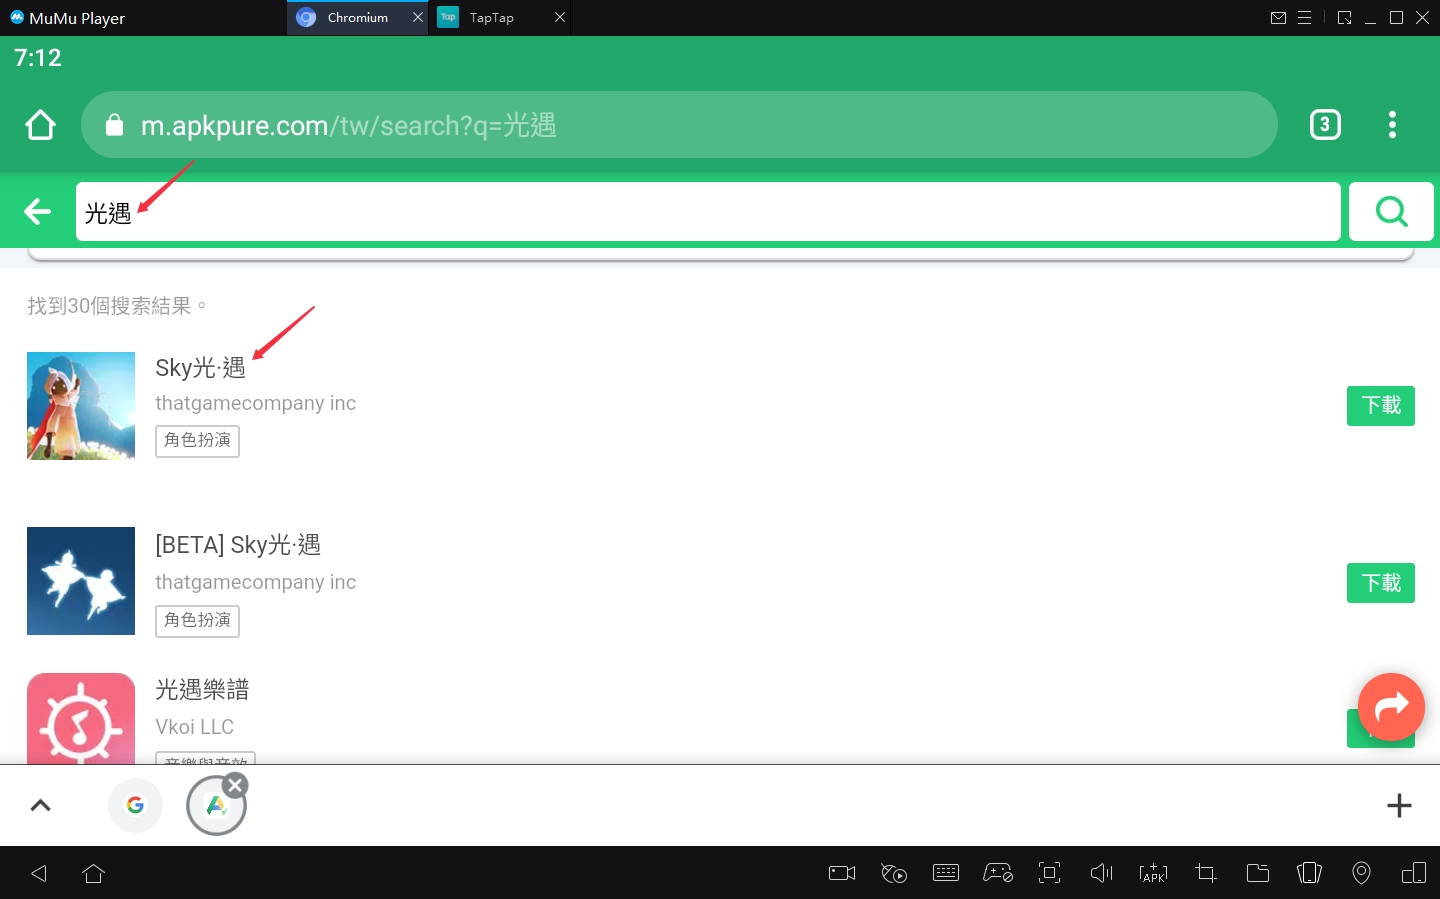The width and height of the screenshot is (1440, 899).
Task: Close the TapTap tab
Action: (x=560, y=17)
